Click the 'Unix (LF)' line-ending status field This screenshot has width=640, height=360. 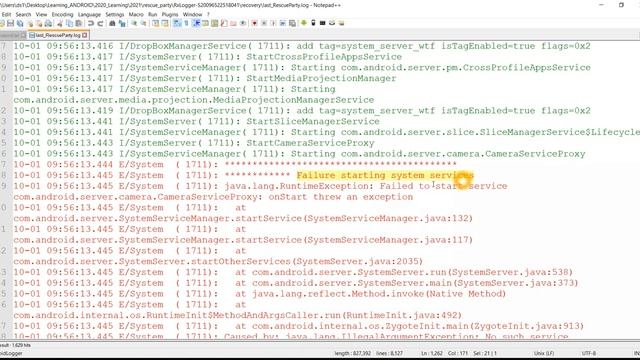[x=544, y=353]
